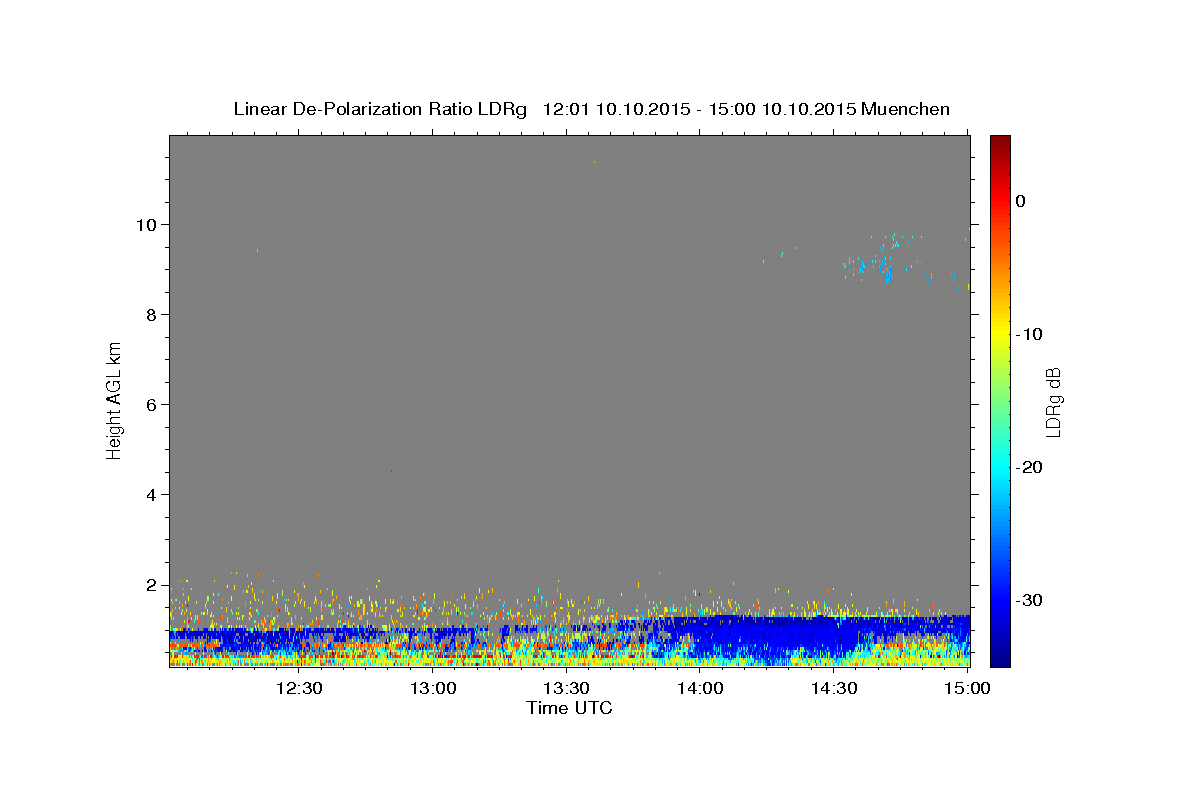
Task: Click the 14:30 time tick label
Action: tap(834, 688)
